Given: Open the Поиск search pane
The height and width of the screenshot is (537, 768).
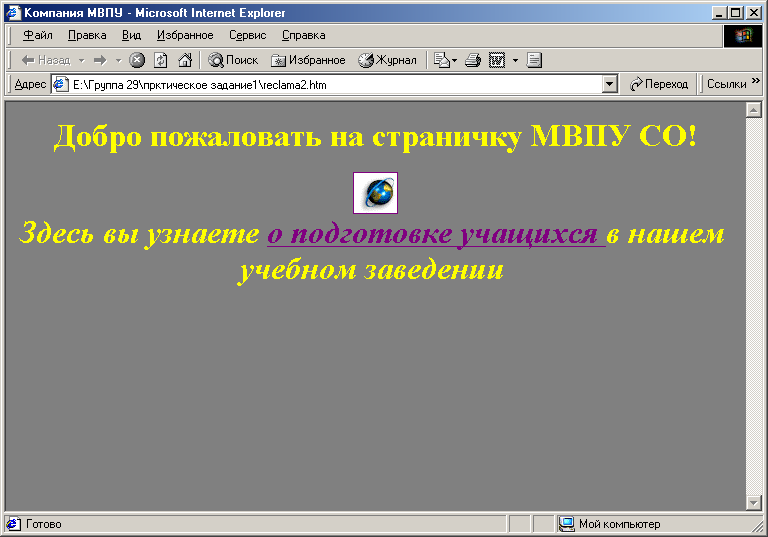Looking at the screenshot, I should click(x=233, y=60).
